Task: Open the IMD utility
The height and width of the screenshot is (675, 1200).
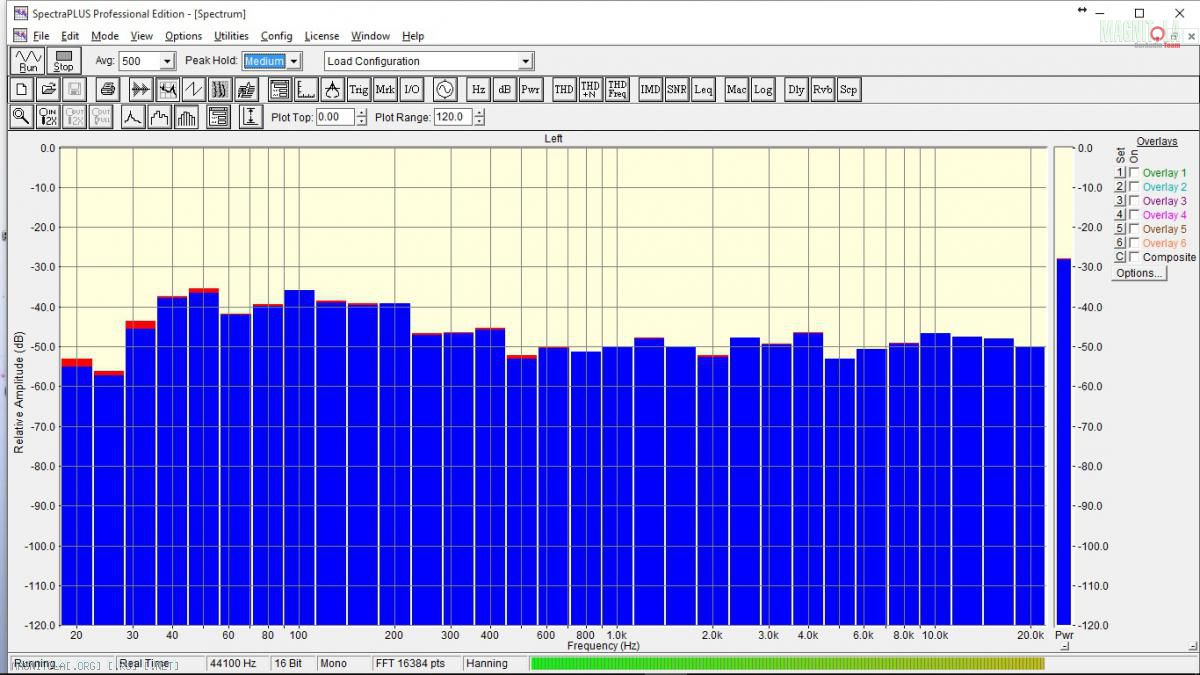Action: click(x=650, y=89)
